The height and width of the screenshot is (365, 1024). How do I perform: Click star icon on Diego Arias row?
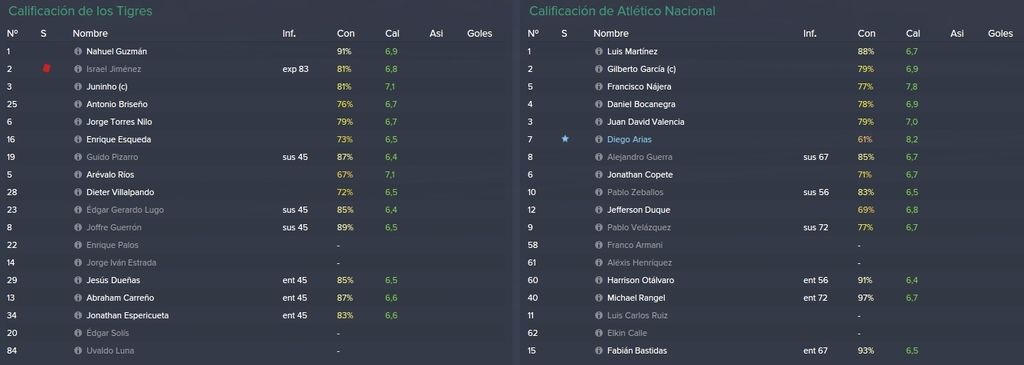565,139
